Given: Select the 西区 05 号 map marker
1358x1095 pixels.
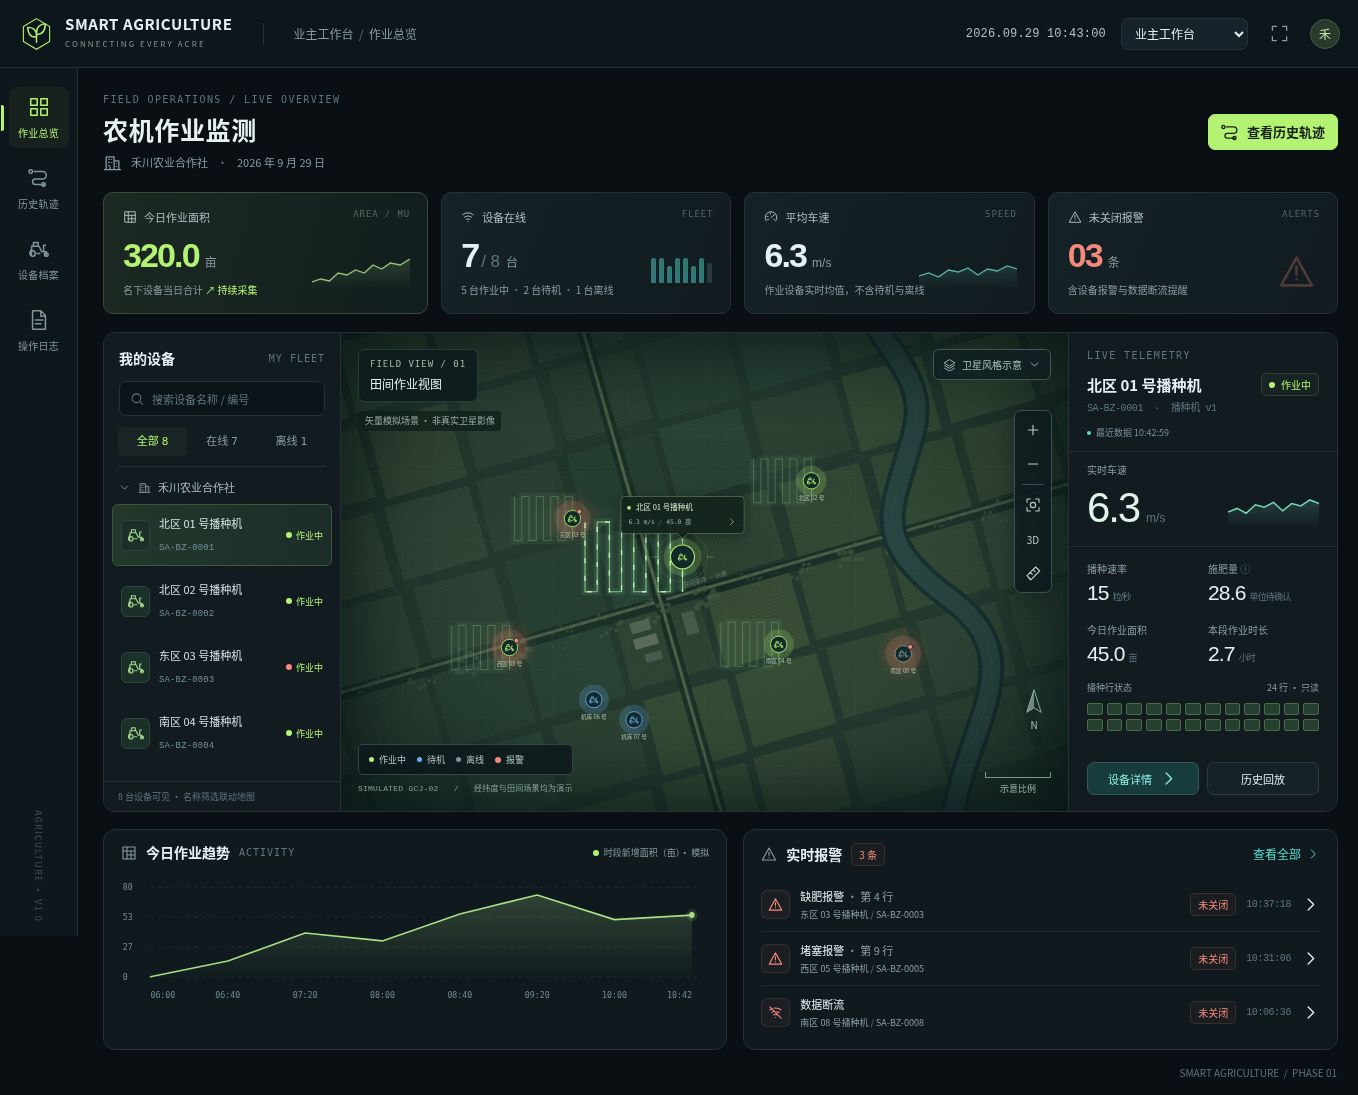Looking at the screenshot, I should [509, 648].
